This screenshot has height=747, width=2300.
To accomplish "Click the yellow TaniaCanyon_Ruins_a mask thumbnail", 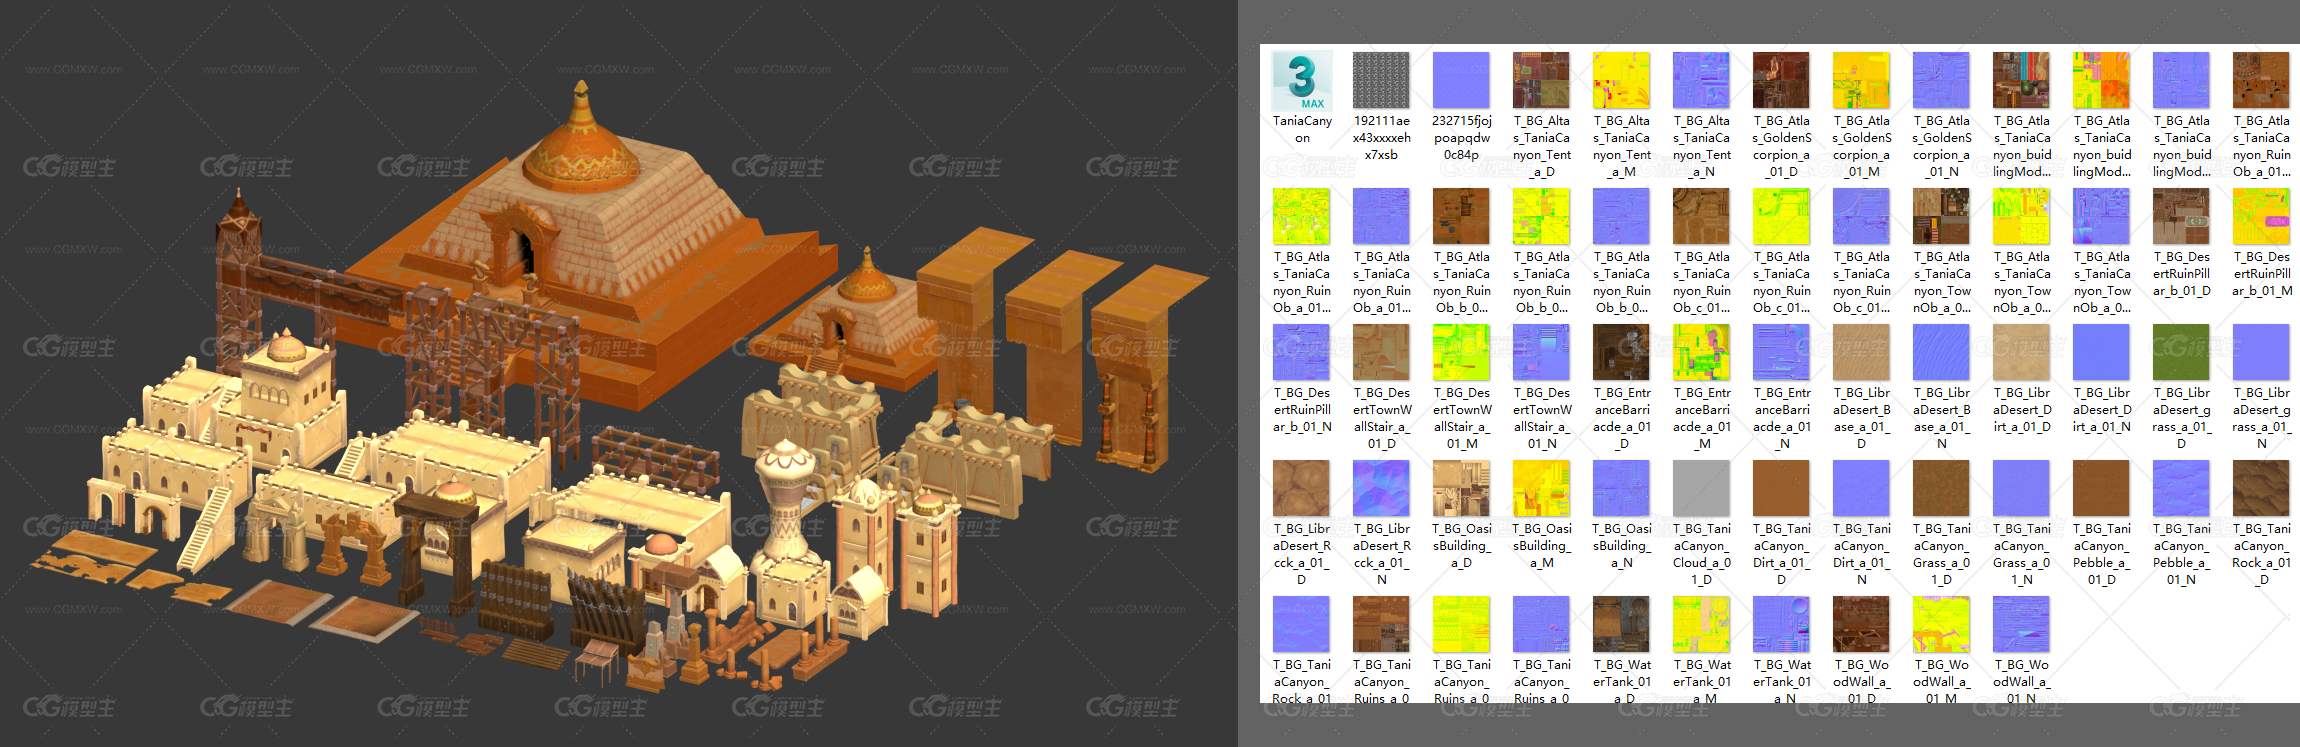I will [1461, 625].
